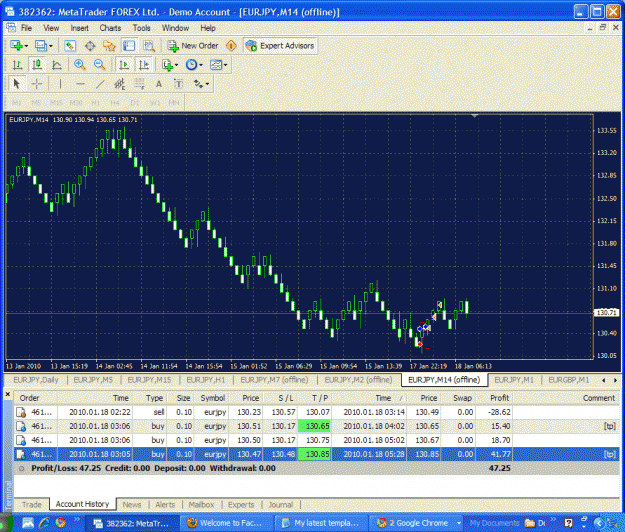Switch to the Journal terminal tab
The height and width of the screenshot is (532, 625).
coord(281,504)
